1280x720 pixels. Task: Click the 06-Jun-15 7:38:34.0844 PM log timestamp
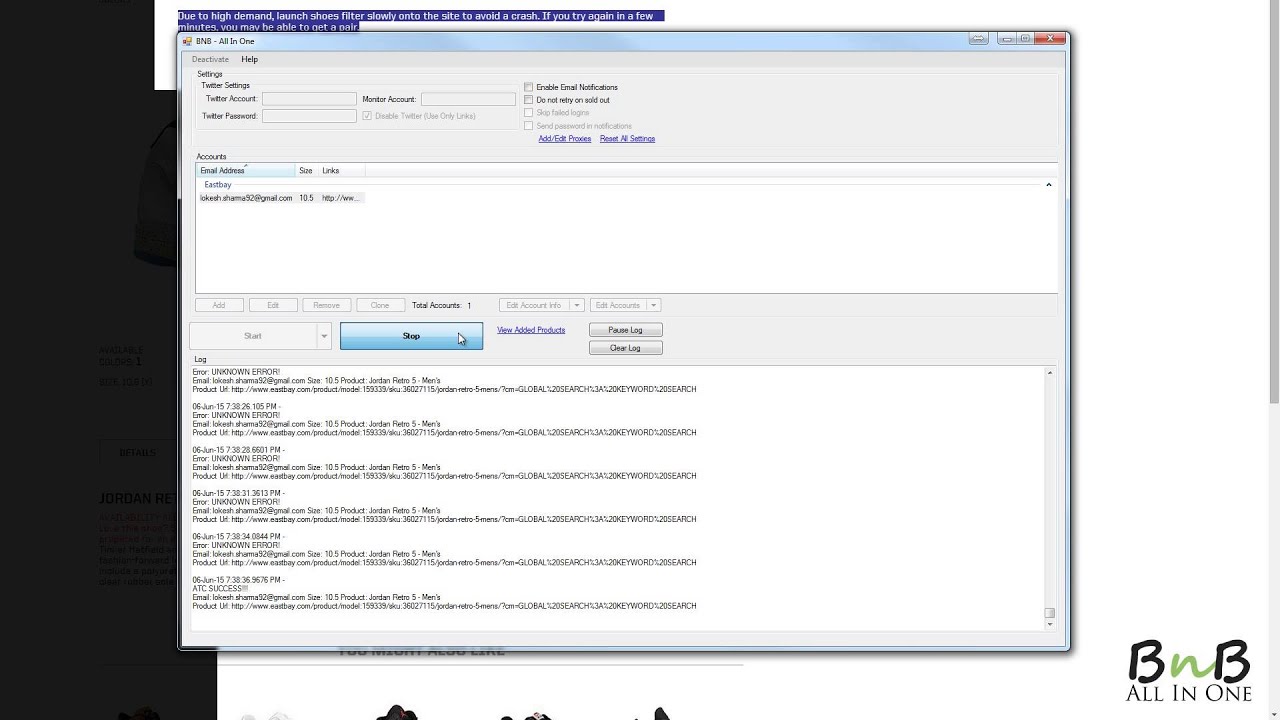[x=238, y=537]
